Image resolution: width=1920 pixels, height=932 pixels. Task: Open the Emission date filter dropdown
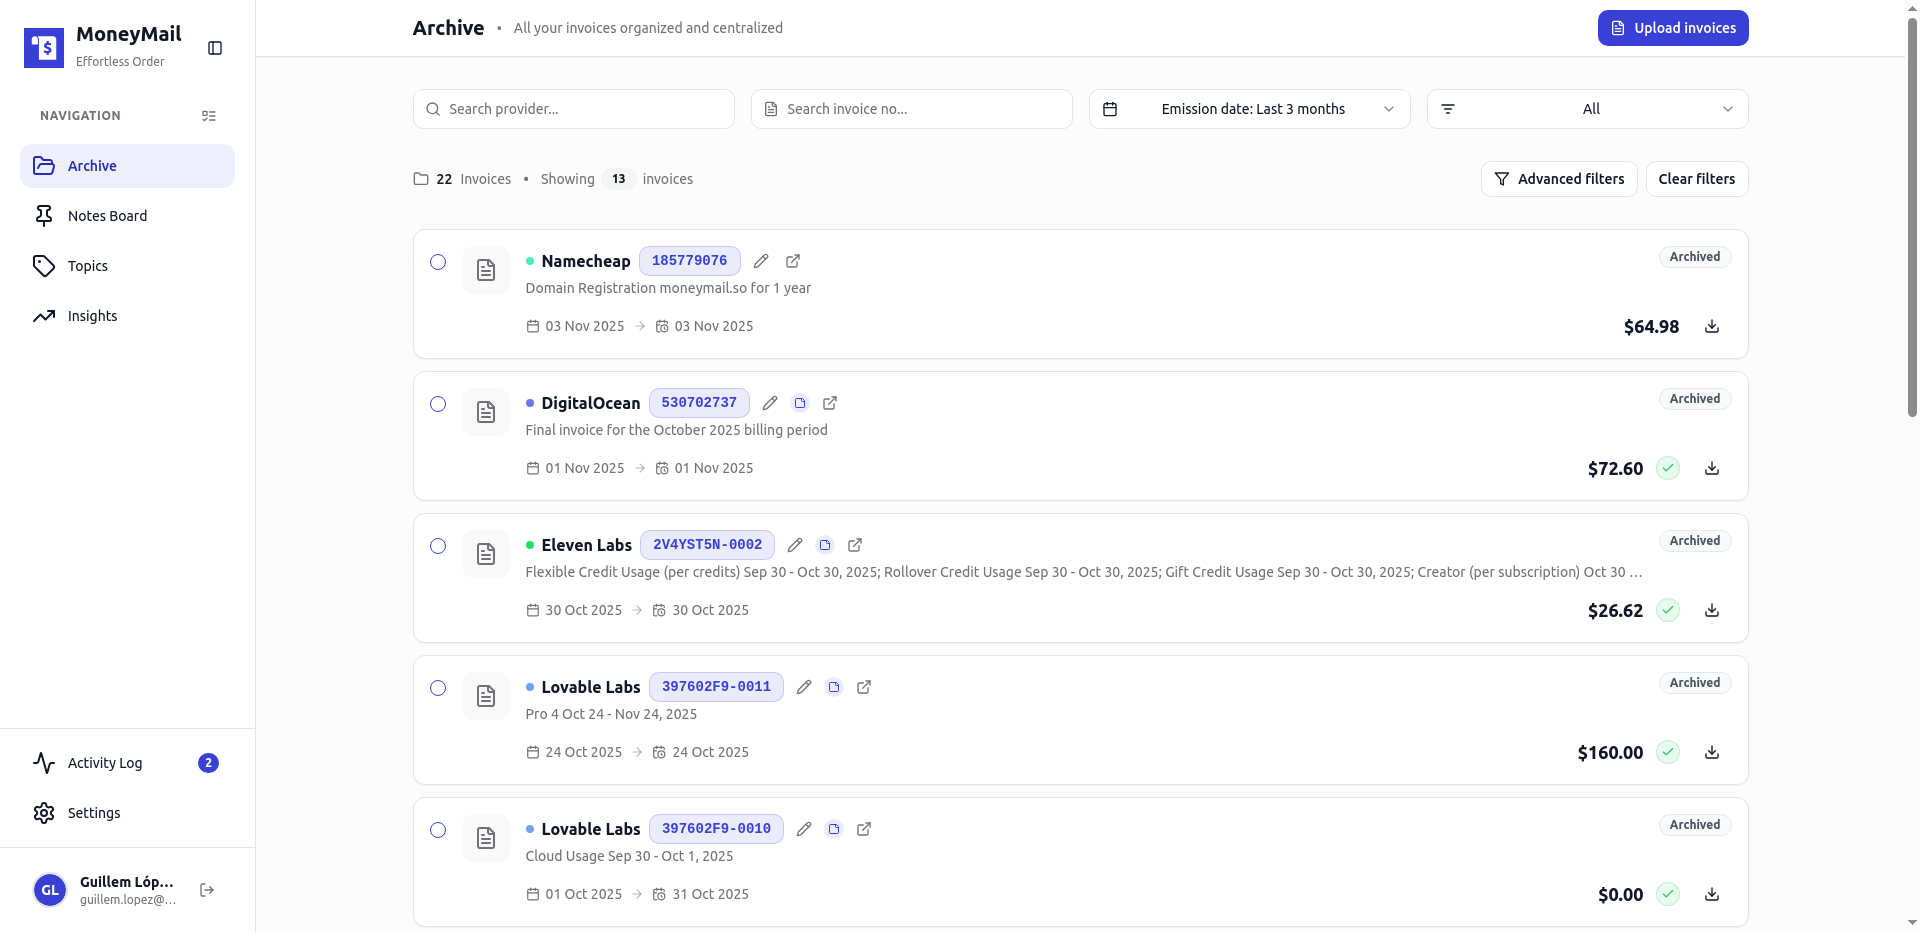pos(1249,109)
